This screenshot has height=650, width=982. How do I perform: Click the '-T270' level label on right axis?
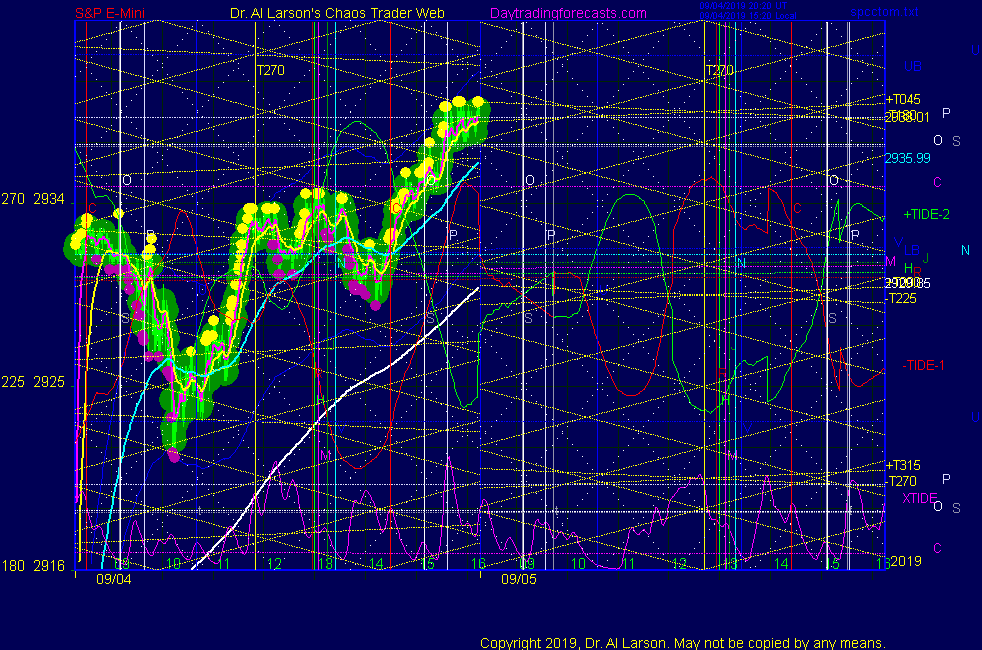[902, 481]
